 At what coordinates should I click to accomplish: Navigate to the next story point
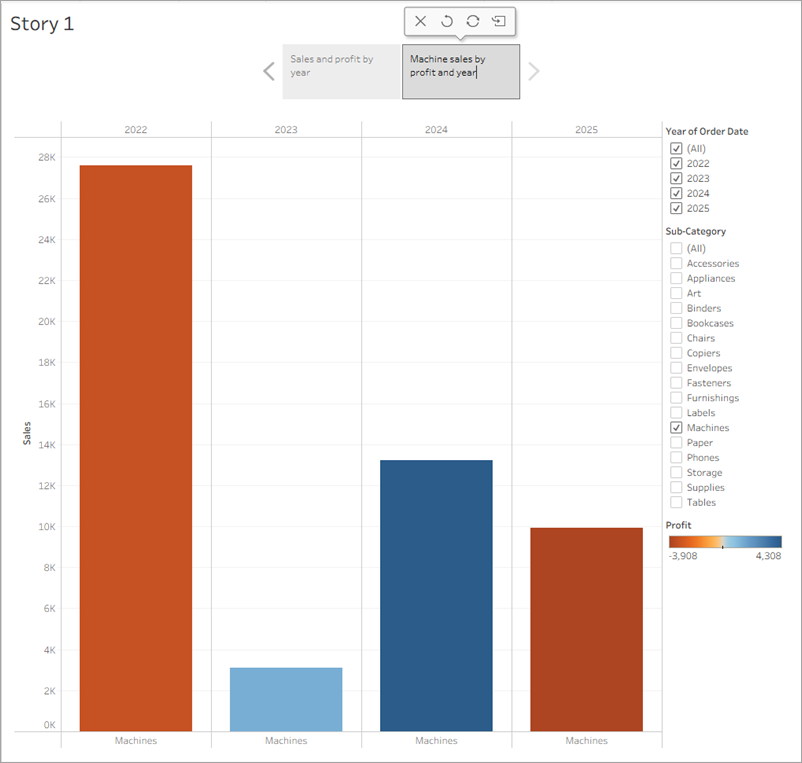click(x=533, y=70)
